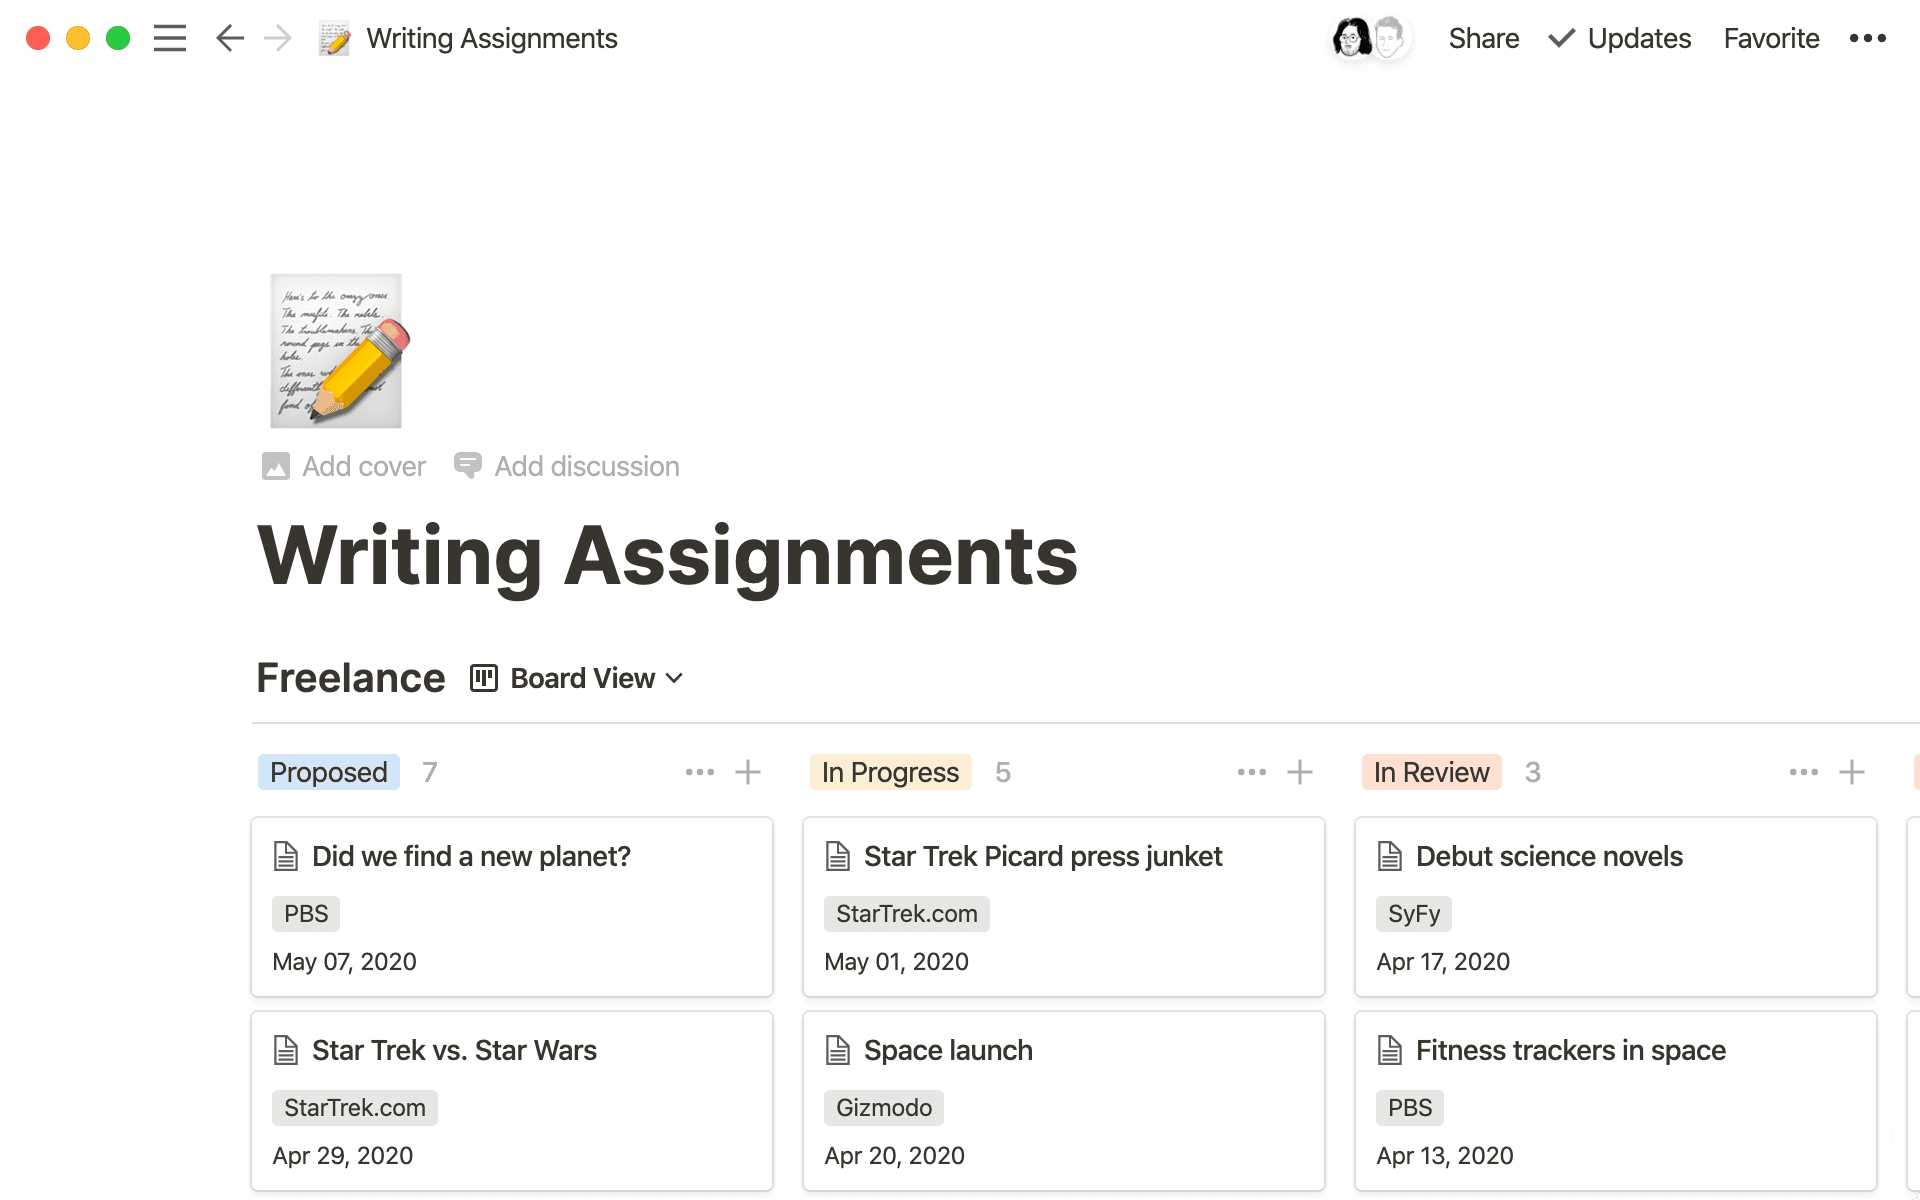Go back using the left arrow

pyautogui.click(x=229, y=38)
